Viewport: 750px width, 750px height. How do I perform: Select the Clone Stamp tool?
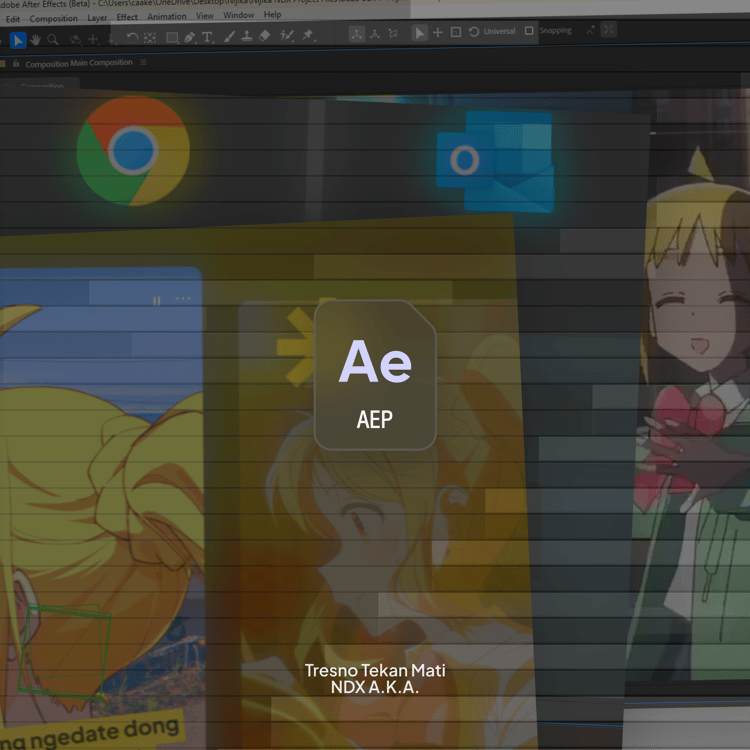[x=246, y=36]
